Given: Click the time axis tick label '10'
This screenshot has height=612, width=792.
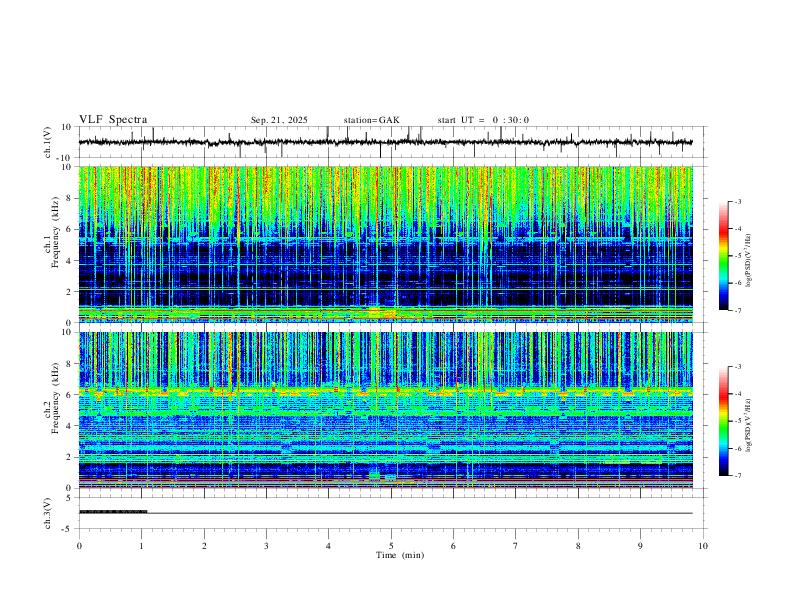Looking at the screenshot, I should (x=703, y=546).
